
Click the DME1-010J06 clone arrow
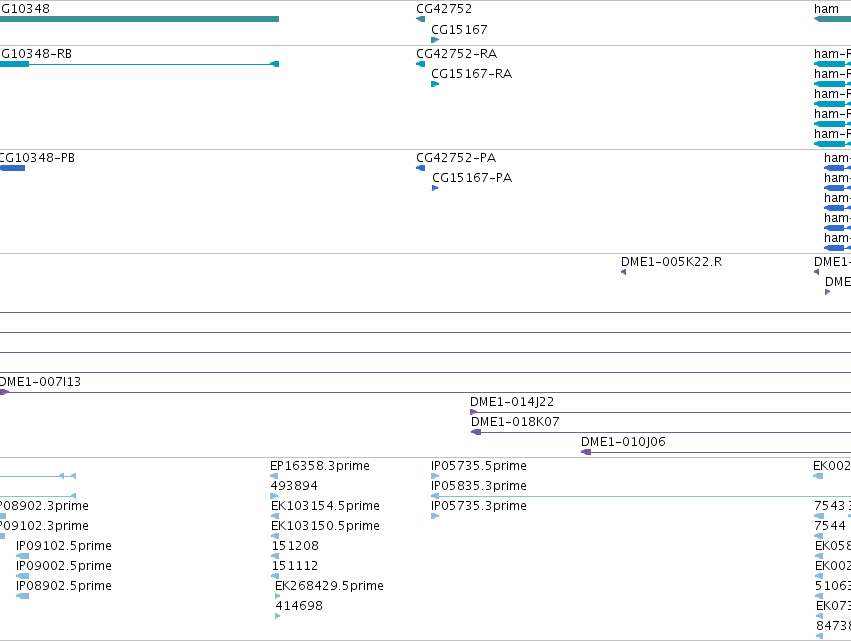pos(586,452)
